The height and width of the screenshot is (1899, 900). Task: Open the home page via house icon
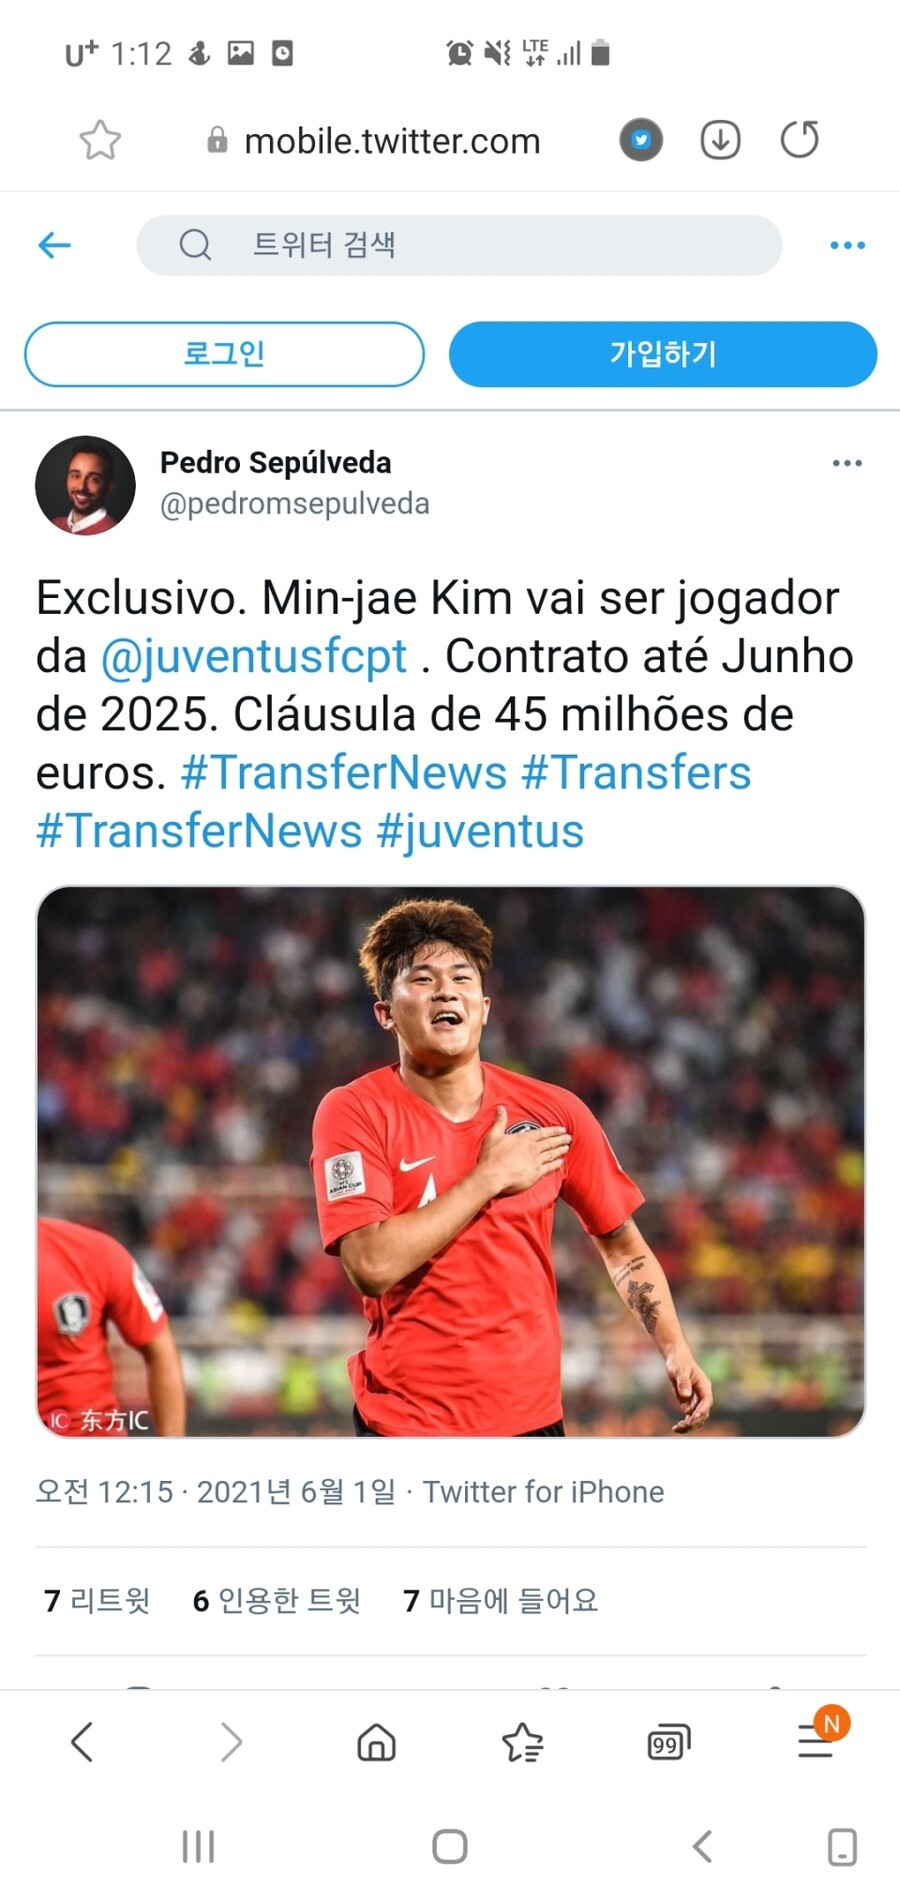click(x=376, y=1742)
